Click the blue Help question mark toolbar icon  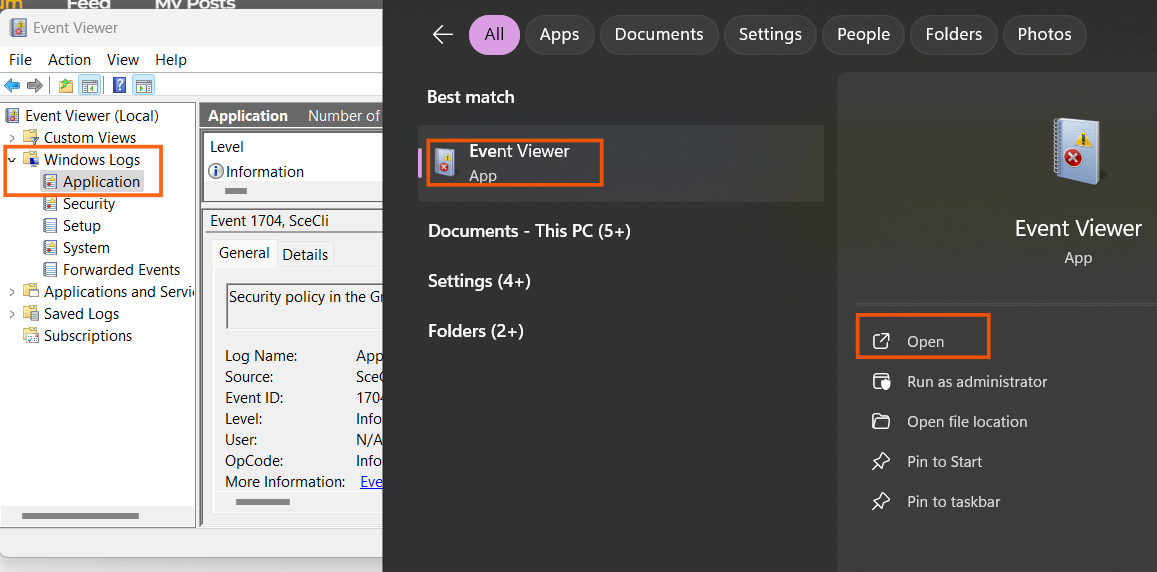(x=120, y=86)
